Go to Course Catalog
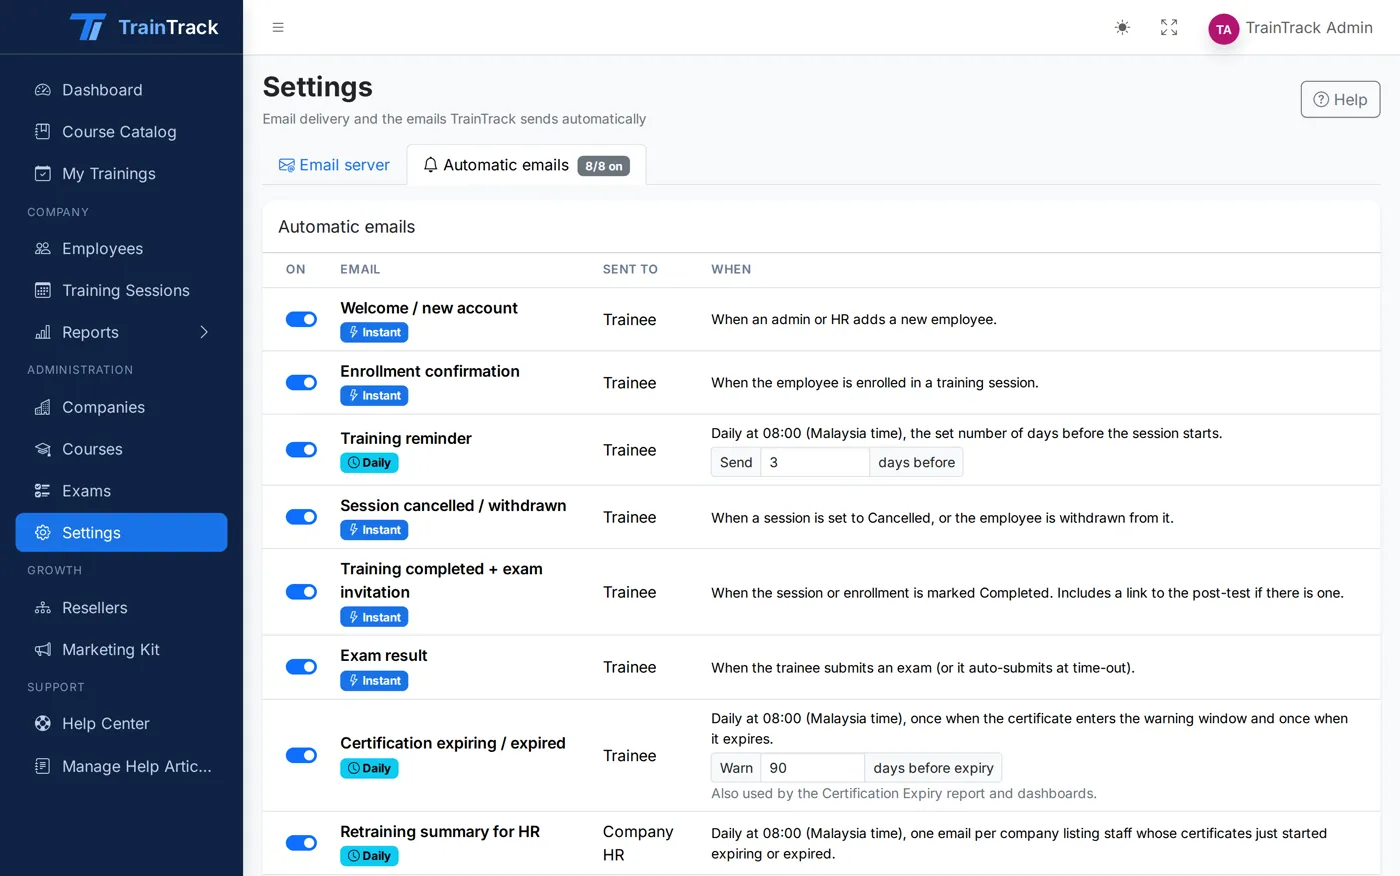This screenshot has height=876, width=1400. coord(121,131)
